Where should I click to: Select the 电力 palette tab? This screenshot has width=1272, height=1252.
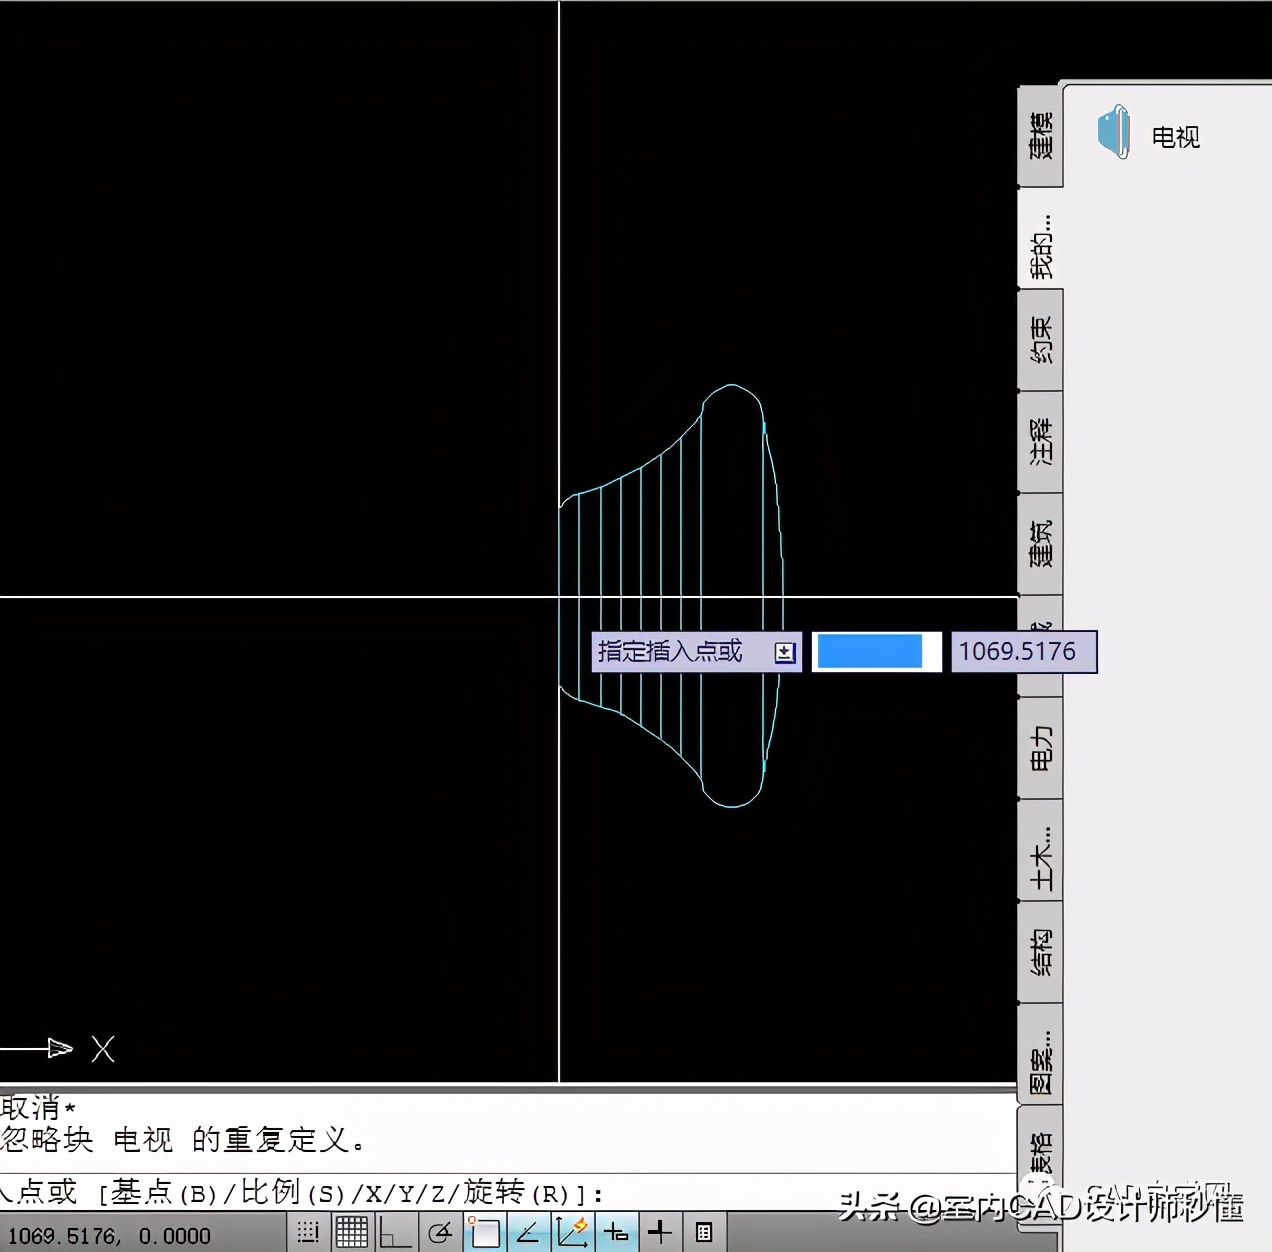coord(1040,748)
